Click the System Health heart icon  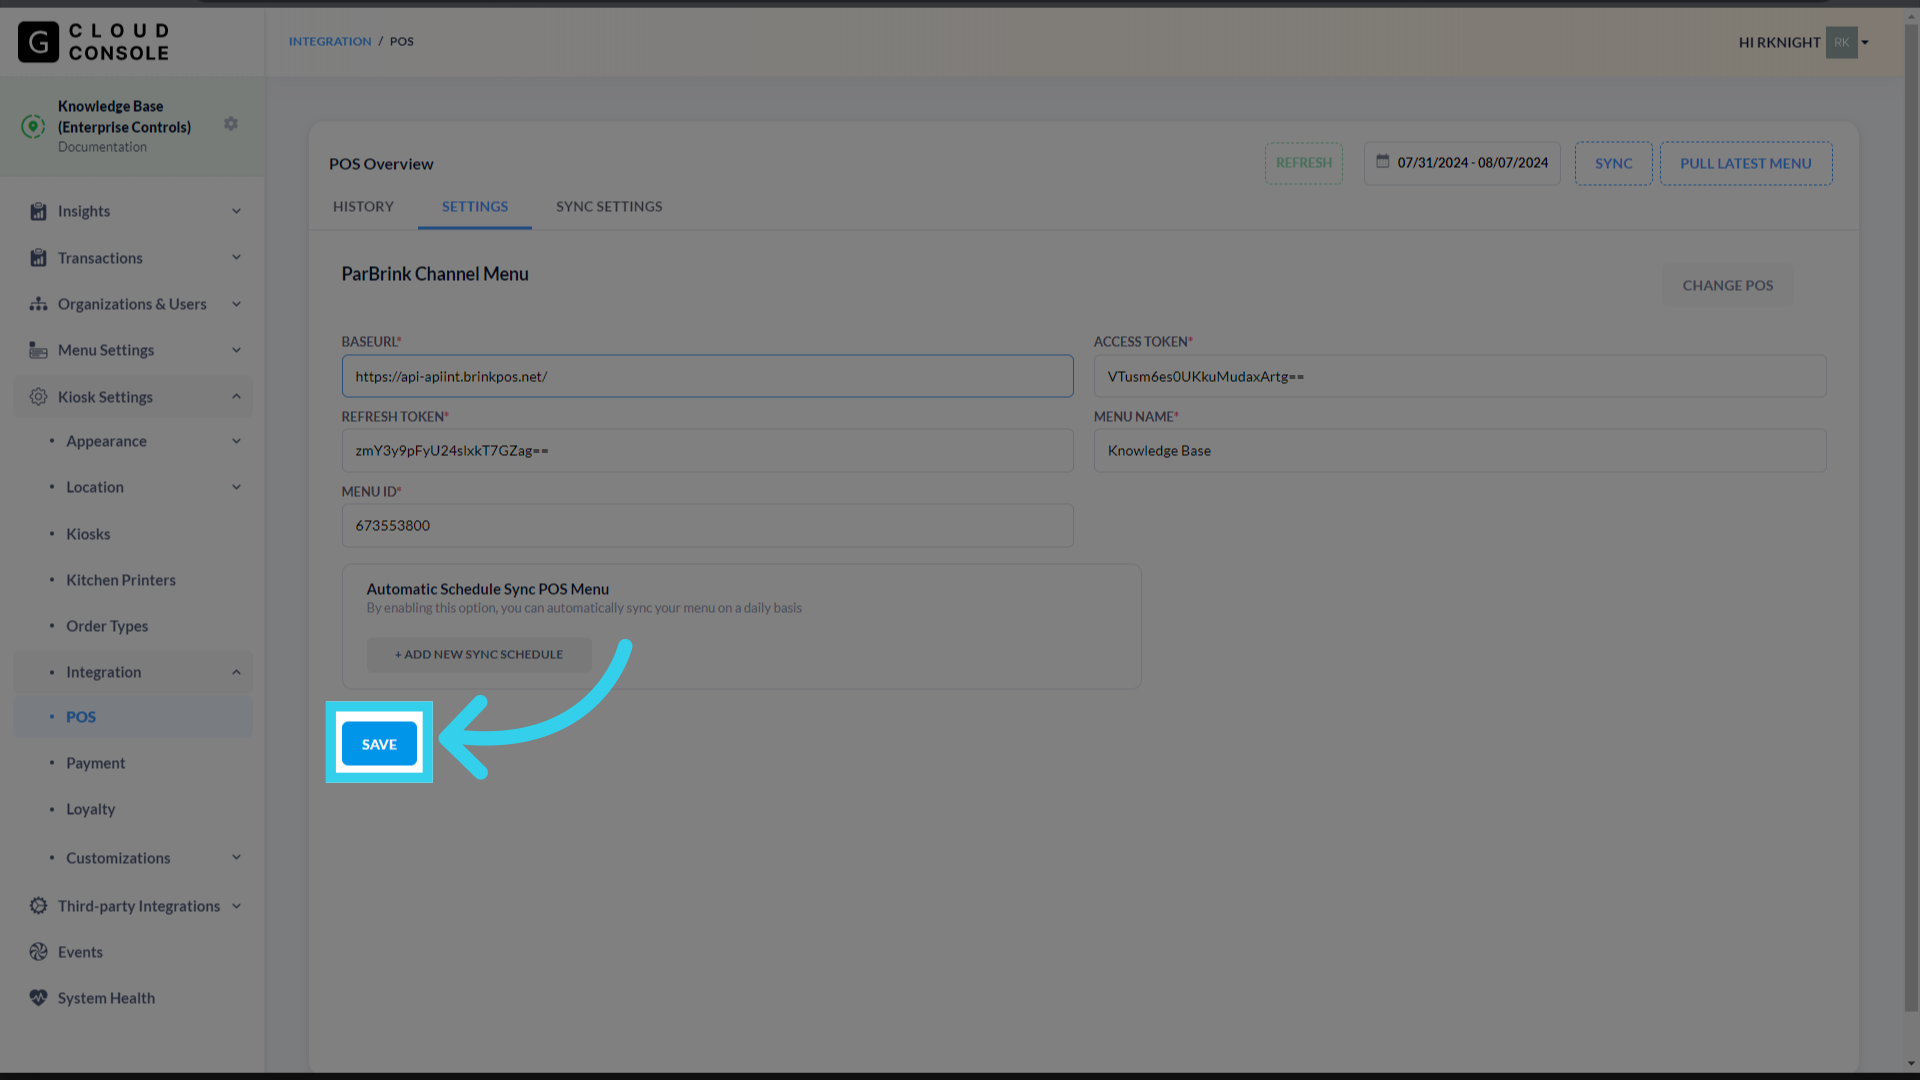(38, 998)
